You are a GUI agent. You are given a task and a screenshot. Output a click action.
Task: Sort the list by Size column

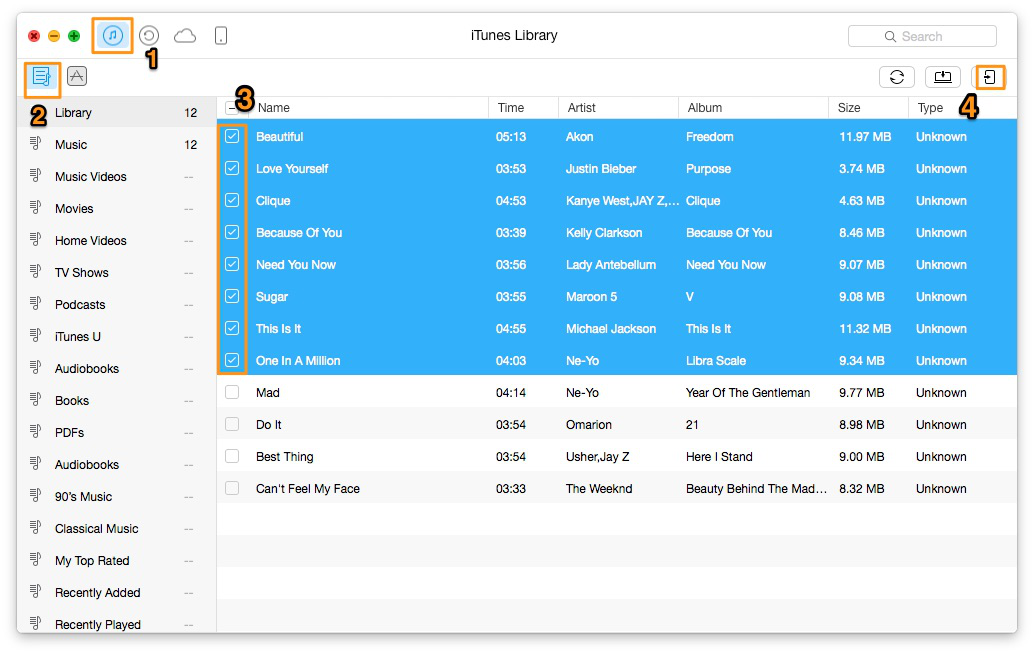click(849, 107)
